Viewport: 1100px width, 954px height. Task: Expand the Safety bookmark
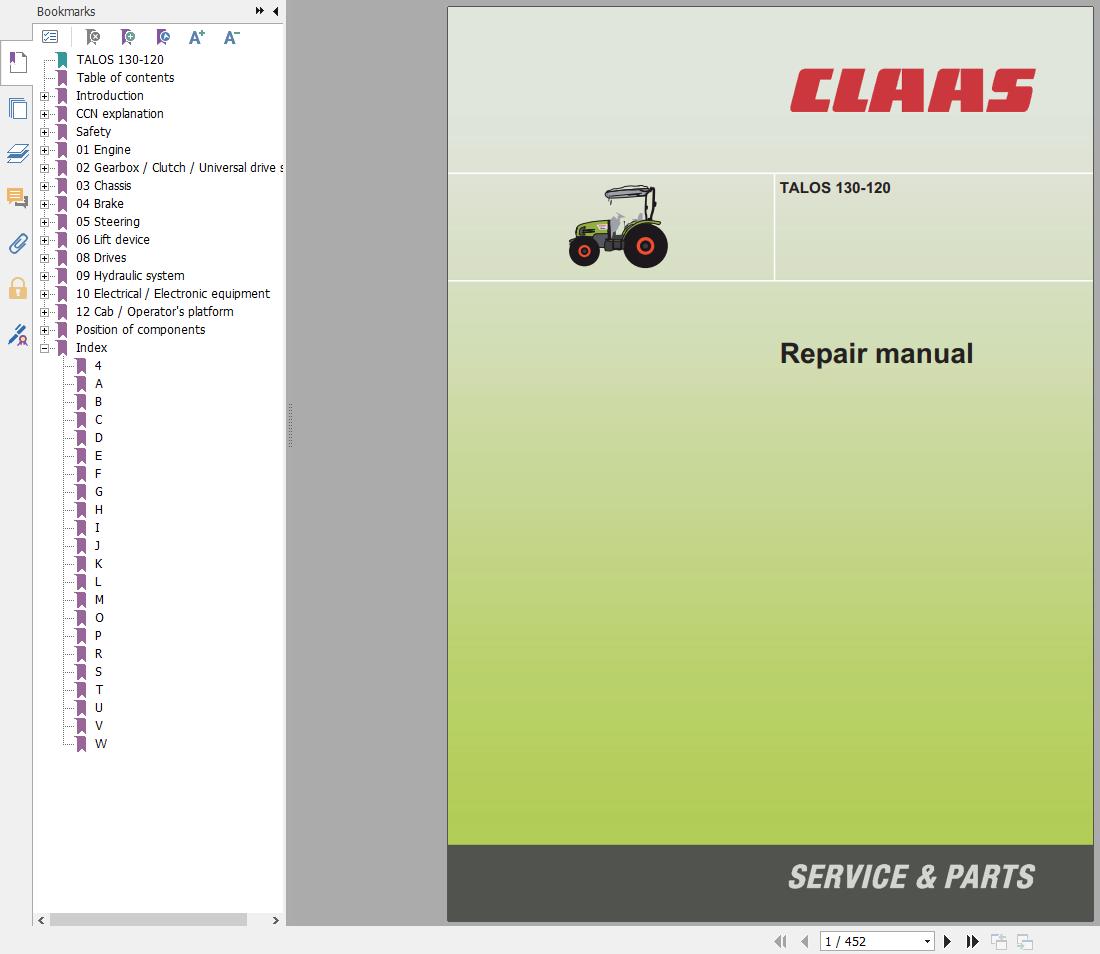(x=44, y=132)
